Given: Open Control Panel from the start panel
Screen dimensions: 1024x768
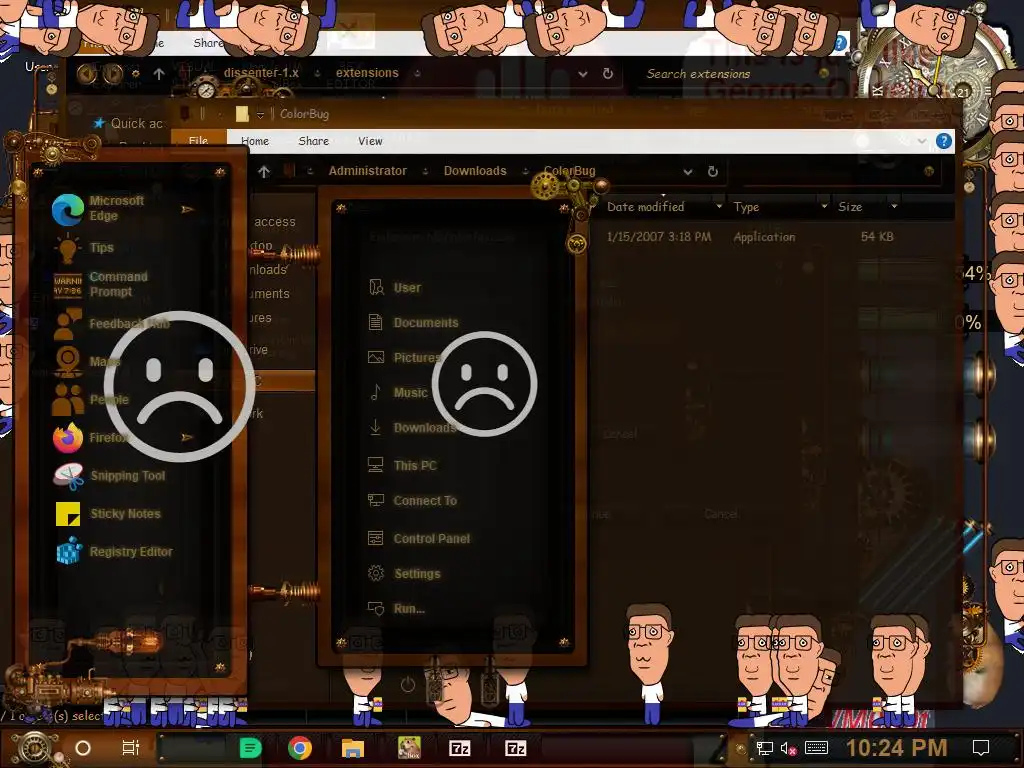Looking at the screenshot, I should 419,539.
